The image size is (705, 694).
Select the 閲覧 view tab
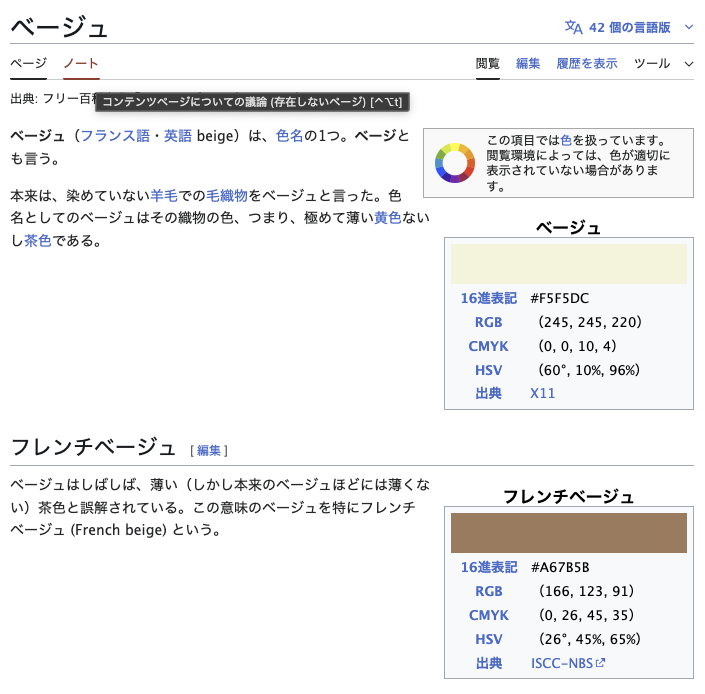point(488,63)
